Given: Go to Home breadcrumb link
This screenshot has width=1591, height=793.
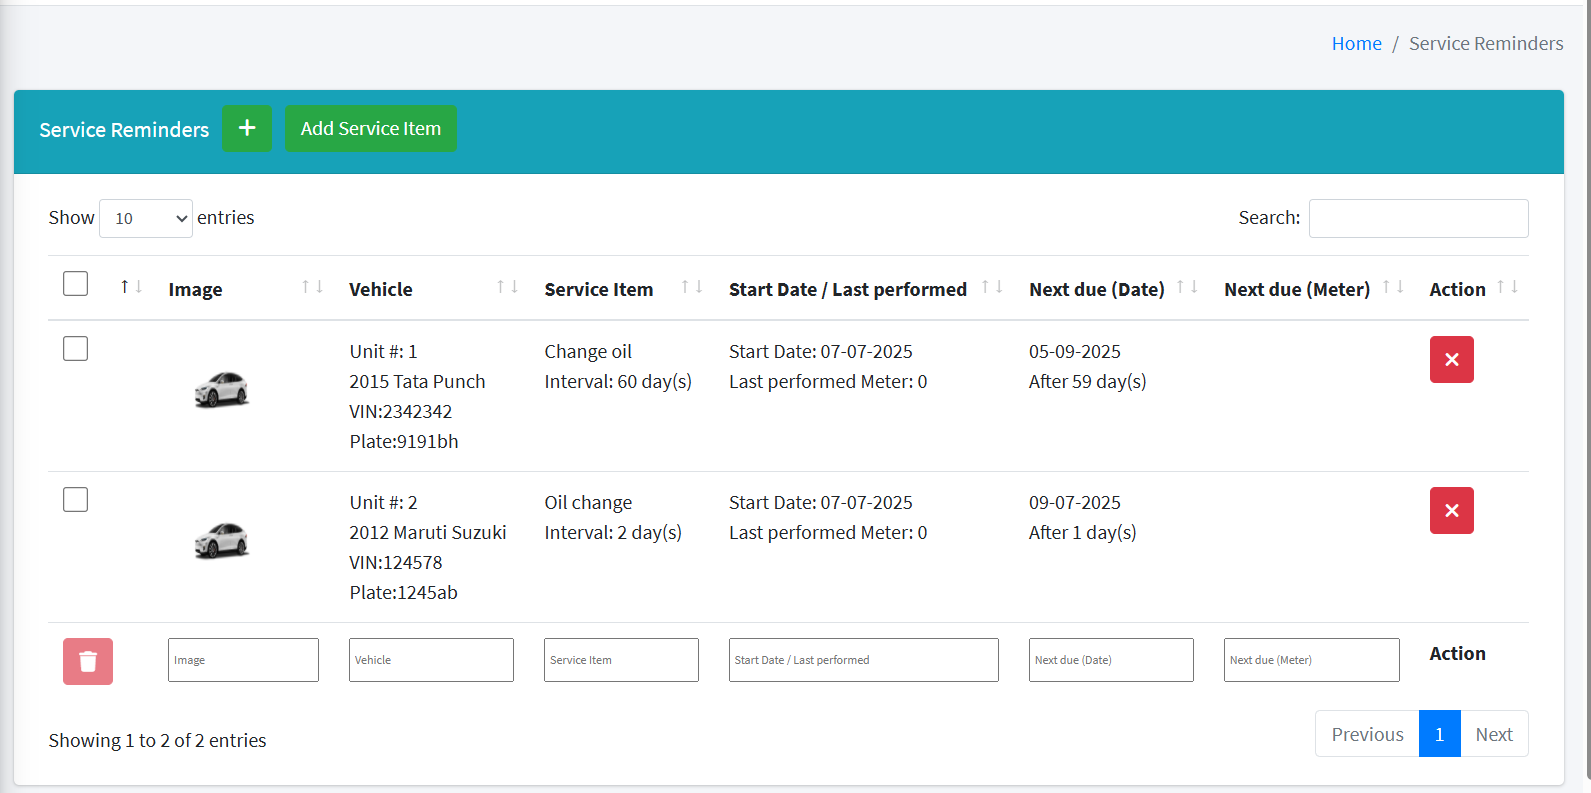Looking at the screenshot, I should click(1356, 44).
